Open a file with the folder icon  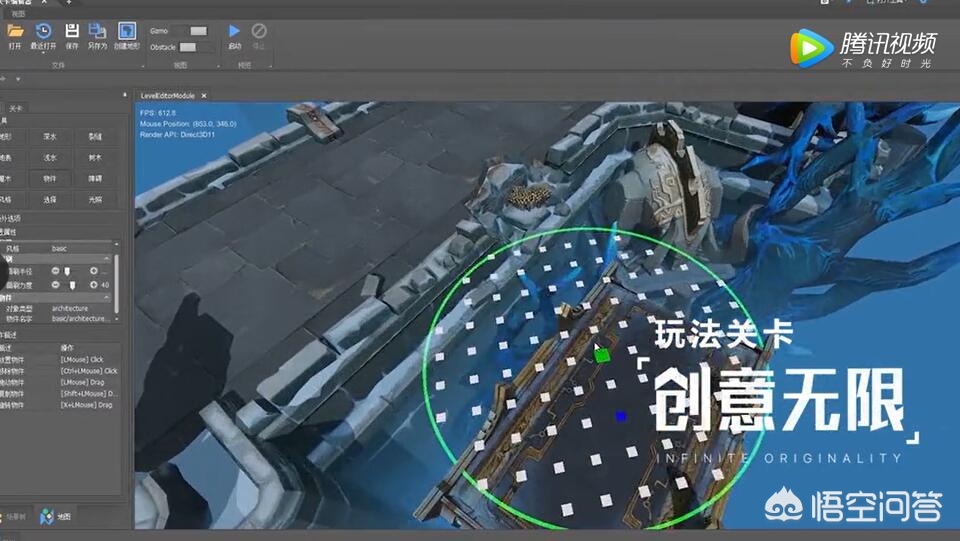click(15, 32)
